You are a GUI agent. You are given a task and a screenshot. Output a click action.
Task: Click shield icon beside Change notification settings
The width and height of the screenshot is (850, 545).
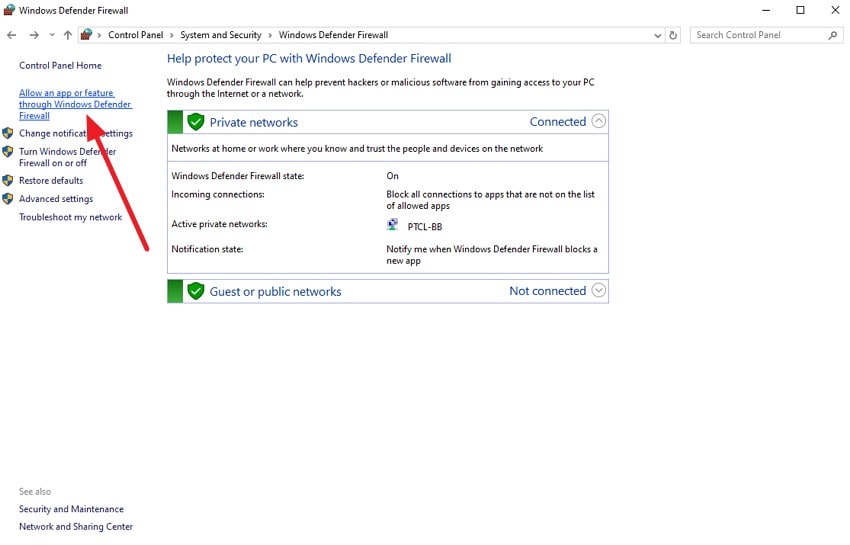[8, 133]
